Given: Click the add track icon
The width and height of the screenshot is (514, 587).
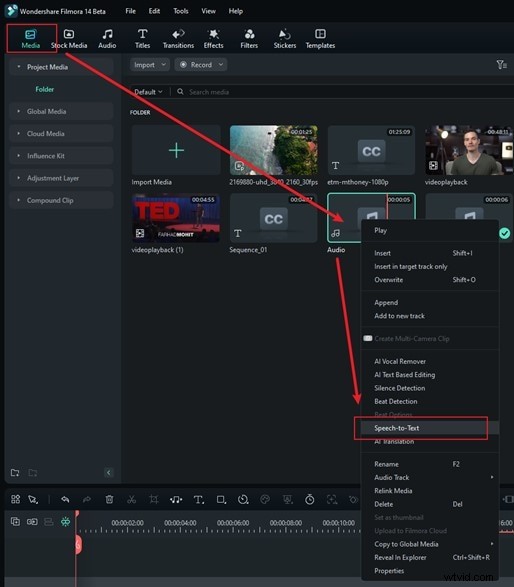Looking at the screenshot, I should (x=15, y=521).
